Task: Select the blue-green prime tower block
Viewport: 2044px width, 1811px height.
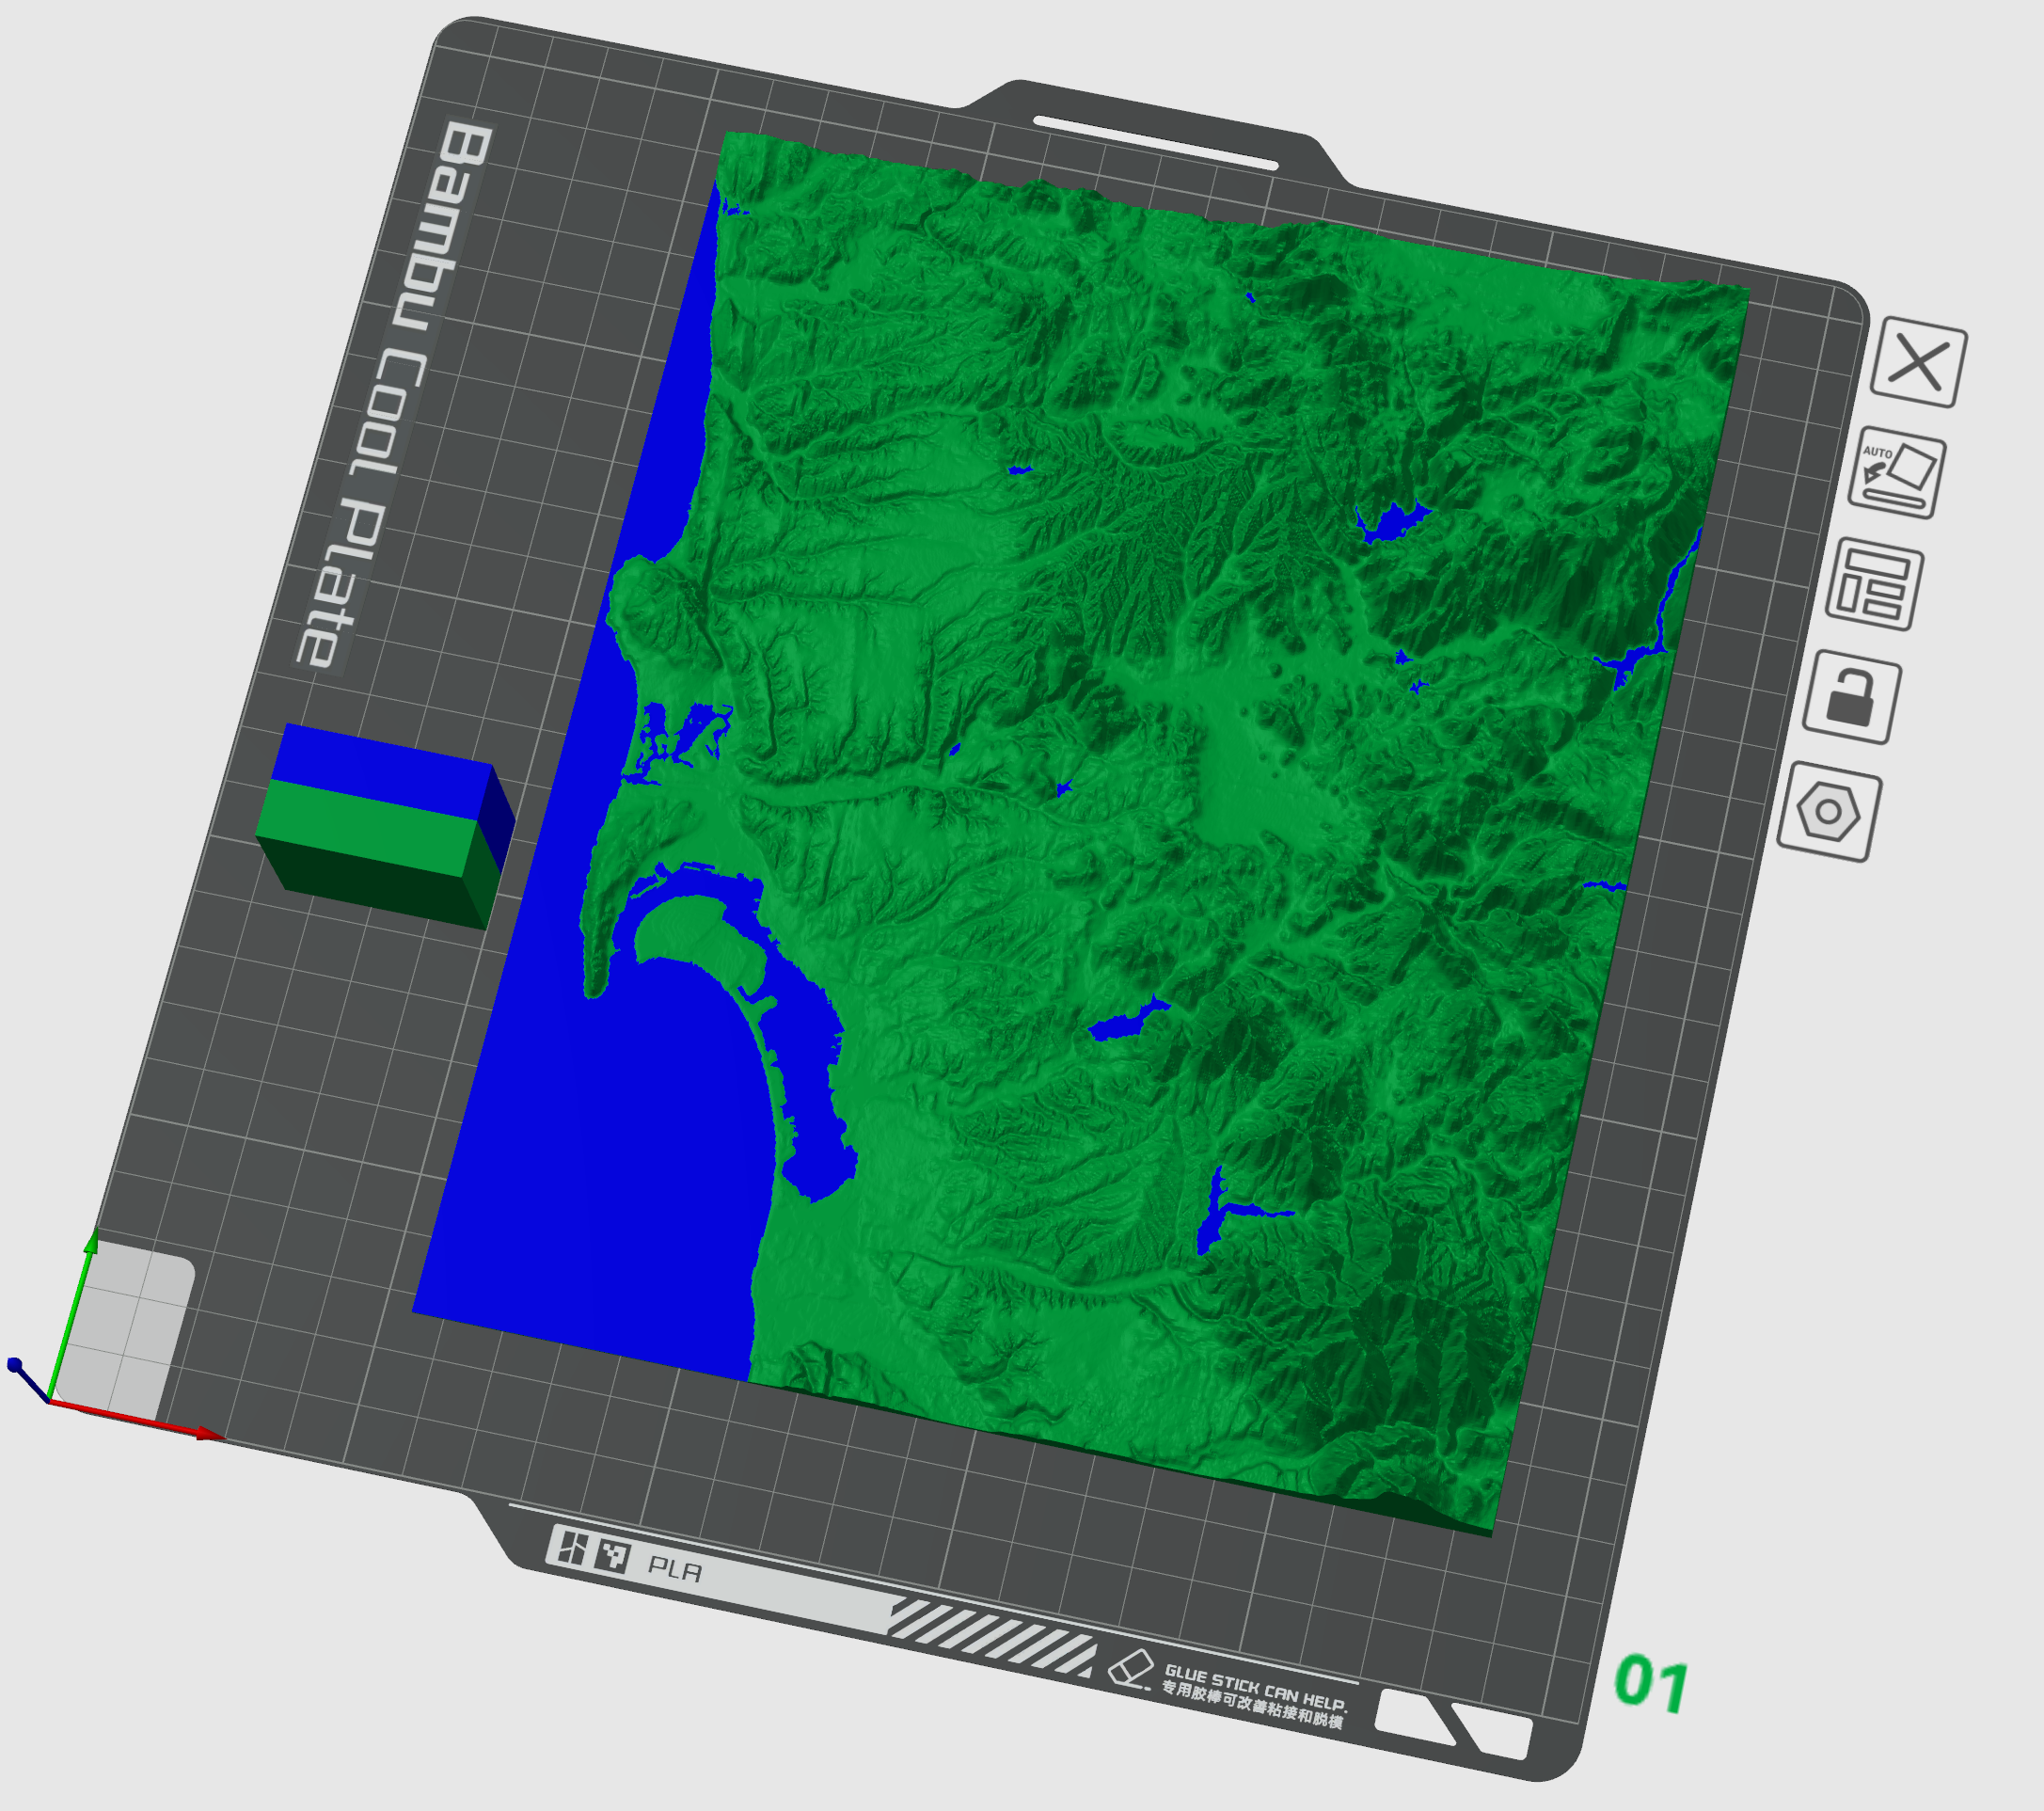Action: (x=386, y=826)
